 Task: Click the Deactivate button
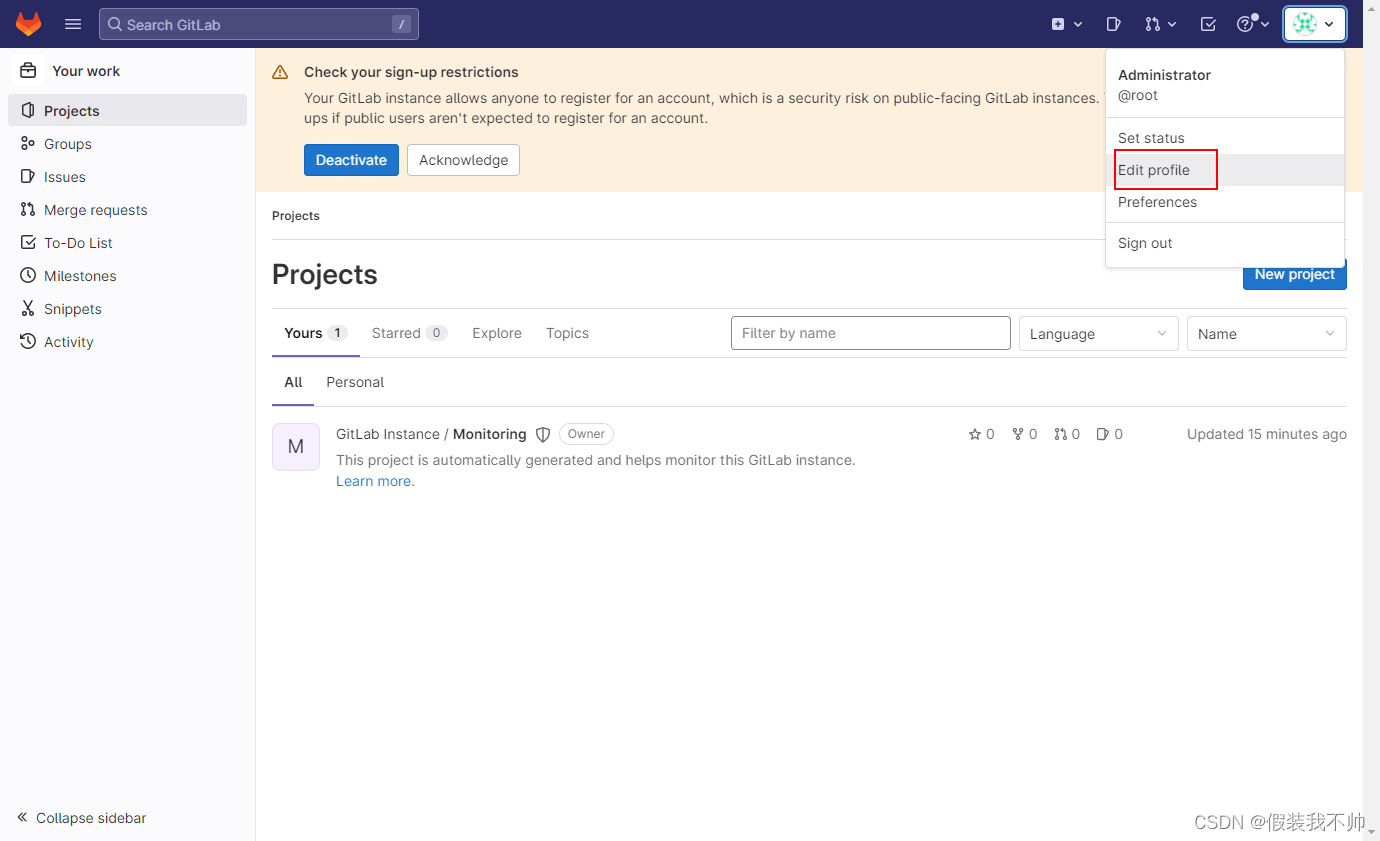351,160
